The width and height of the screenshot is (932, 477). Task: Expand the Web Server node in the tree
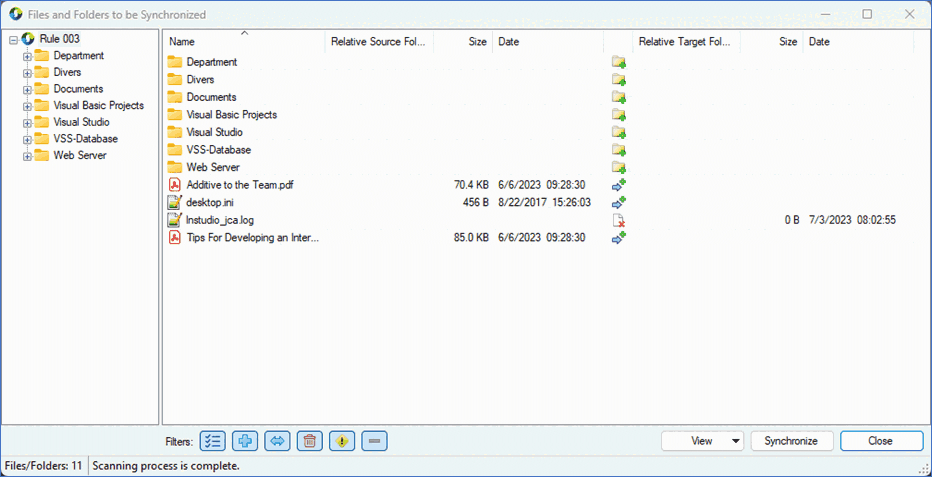27,157
